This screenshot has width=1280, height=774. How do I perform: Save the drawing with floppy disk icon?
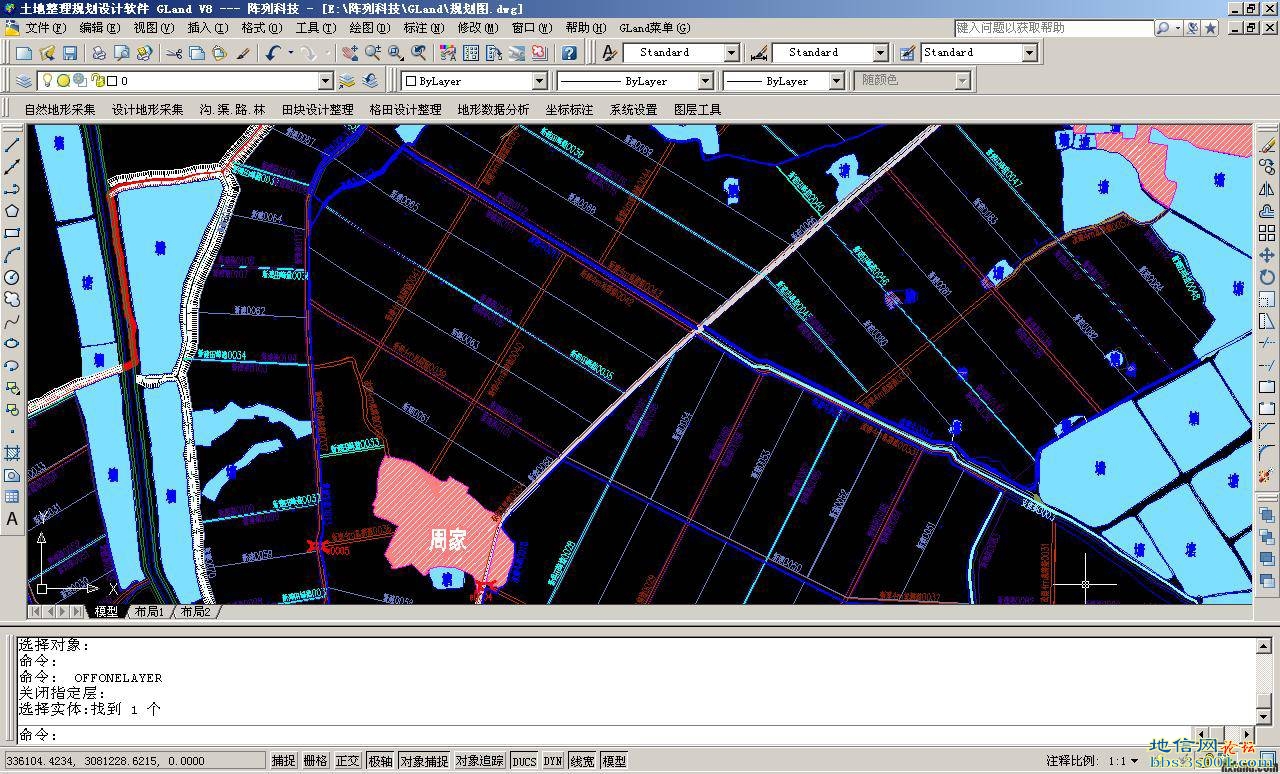[x=70, y=53]
